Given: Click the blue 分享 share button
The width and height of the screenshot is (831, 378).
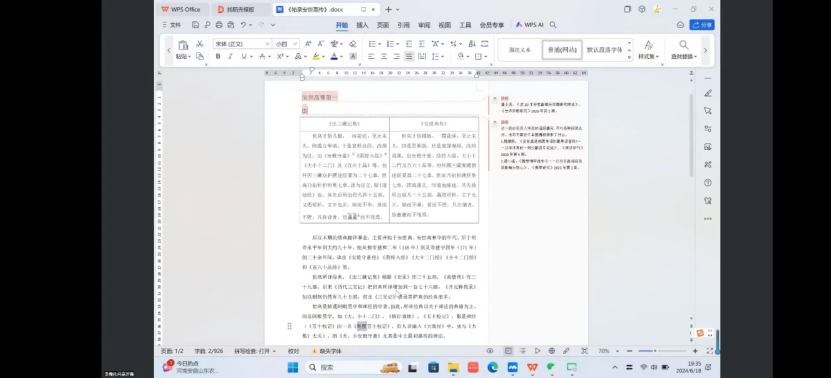Looking at the screenshot, I should click(x=702, y=25).
